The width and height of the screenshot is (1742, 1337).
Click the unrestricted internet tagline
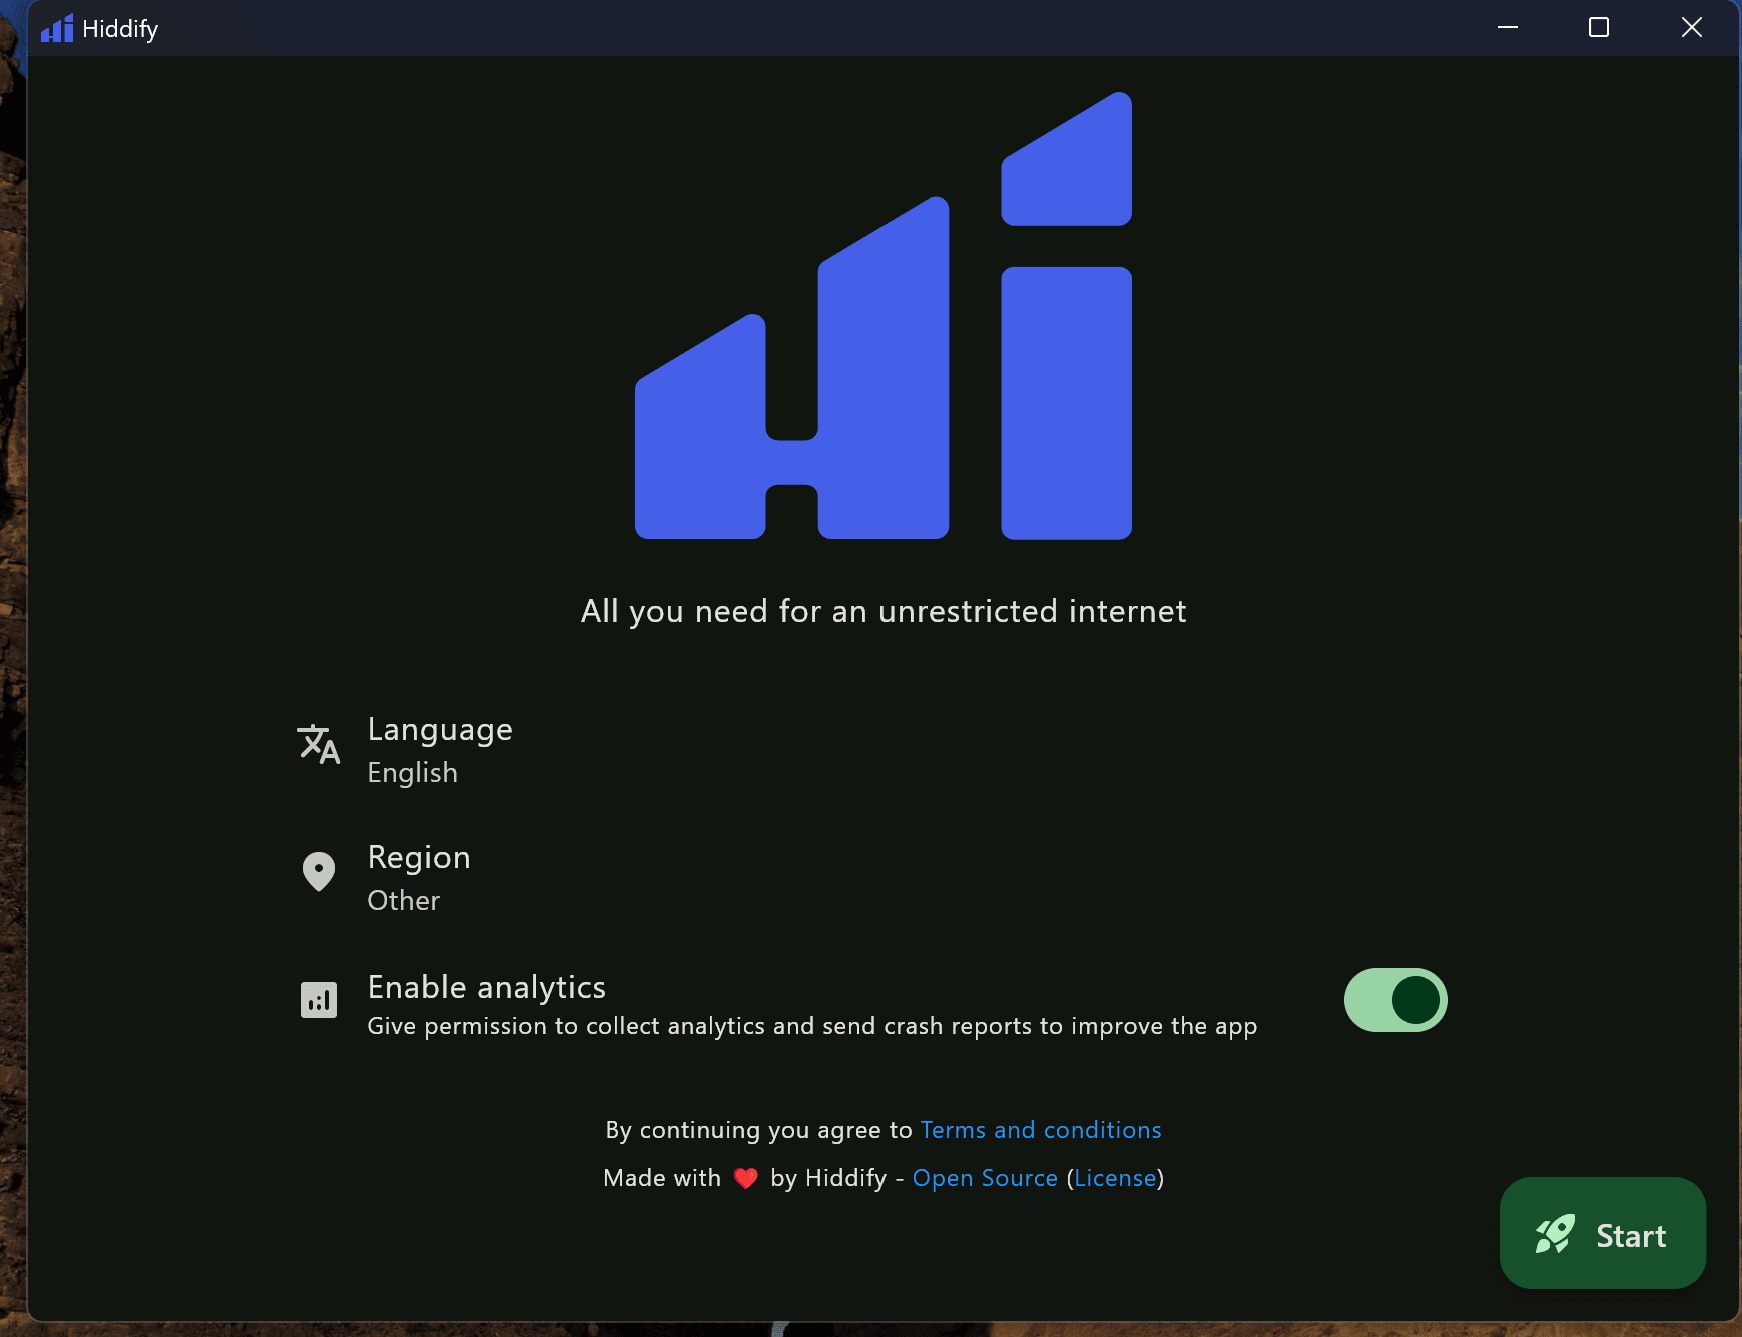(883, 611)
